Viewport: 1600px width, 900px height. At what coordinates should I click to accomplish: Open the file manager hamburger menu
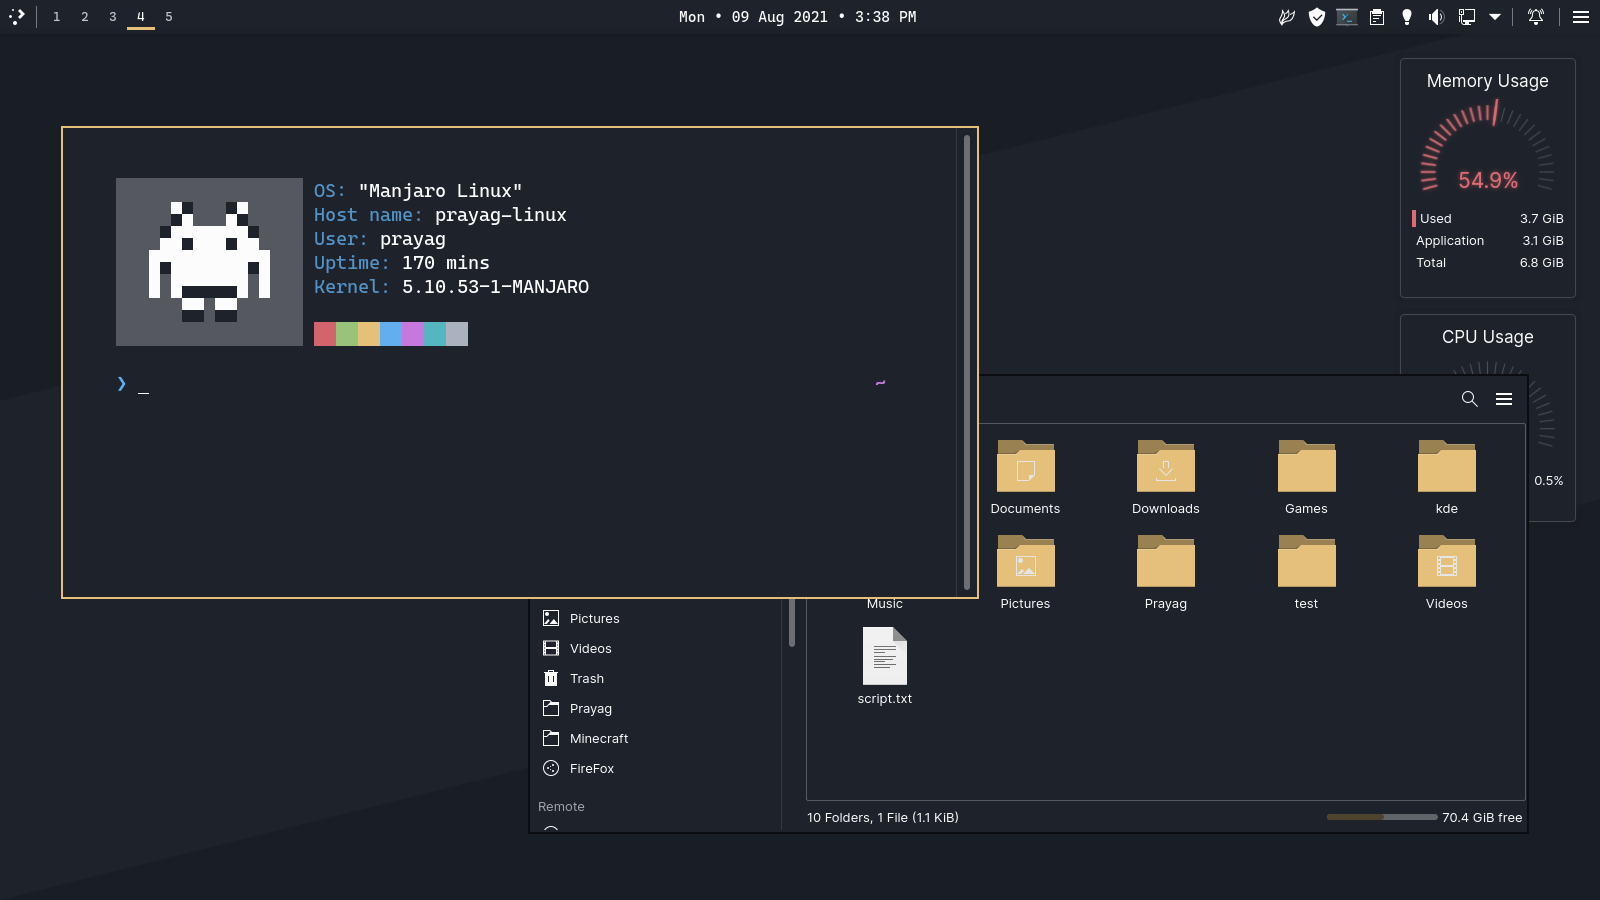[x=1504, y=399]
